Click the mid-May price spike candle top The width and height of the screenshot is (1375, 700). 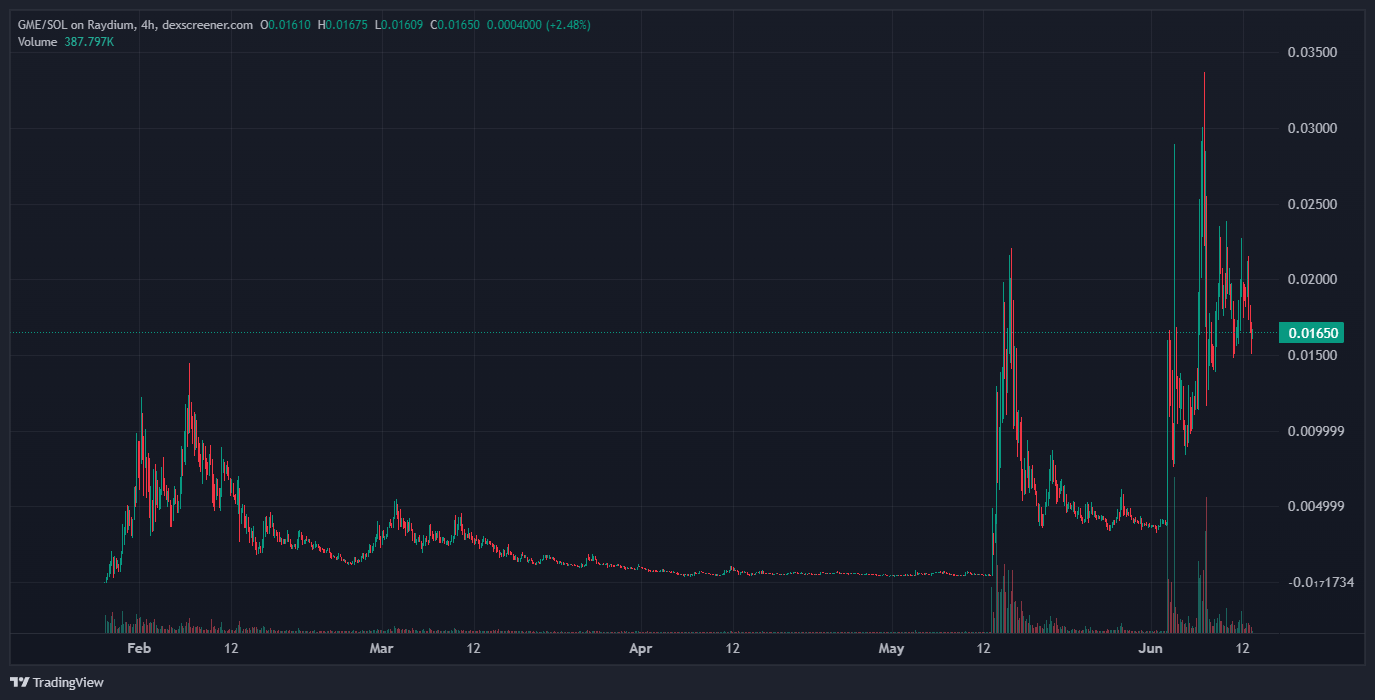[1011, 250]
